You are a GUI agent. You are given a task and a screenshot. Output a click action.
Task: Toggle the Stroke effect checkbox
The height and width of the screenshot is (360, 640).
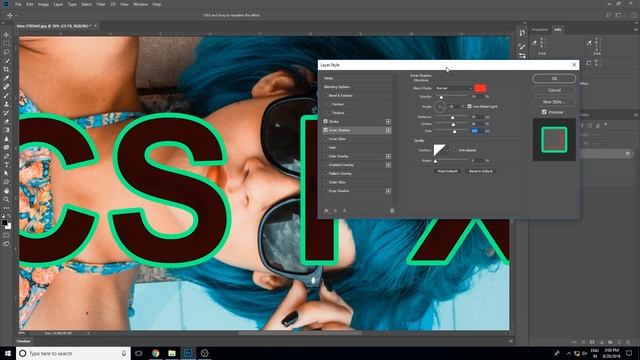(325, 121)
